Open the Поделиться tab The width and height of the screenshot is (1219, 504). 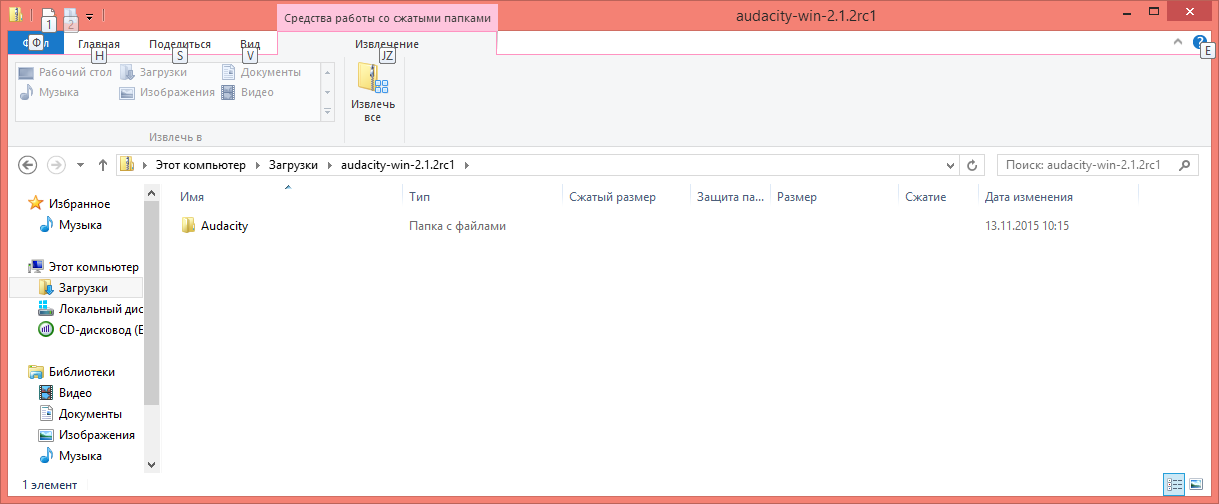[180, 44]
